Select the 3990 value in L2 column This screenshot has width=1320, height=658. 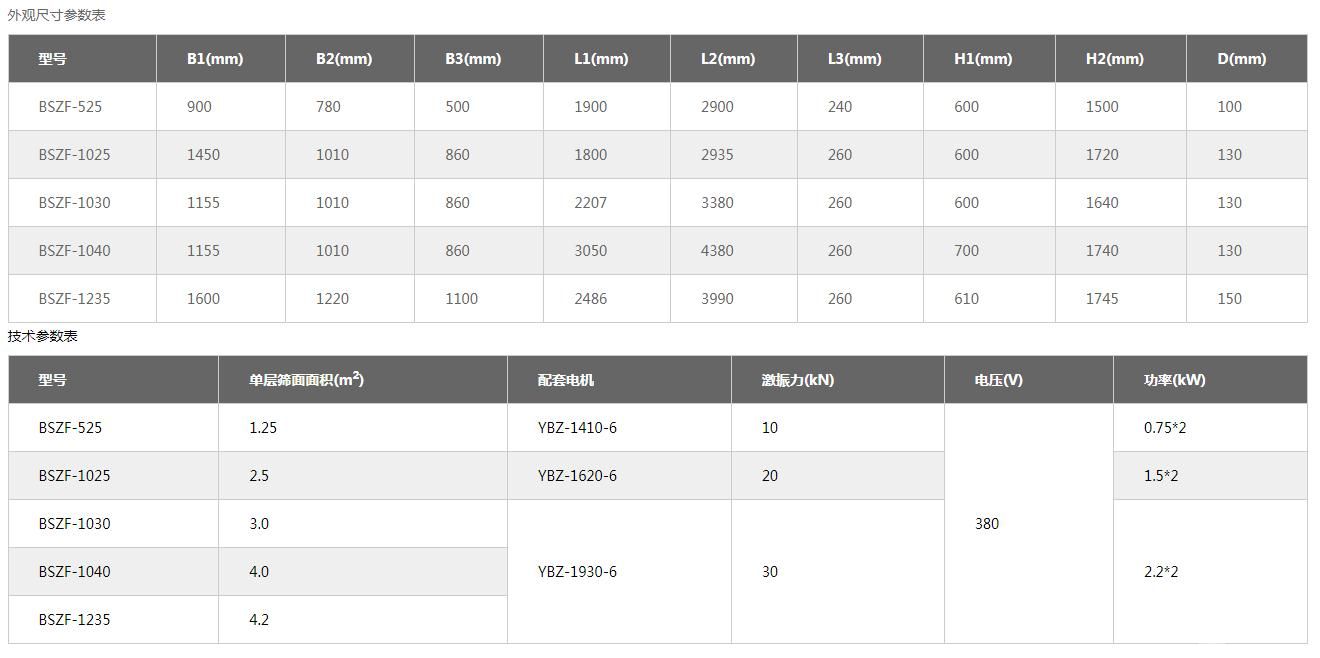pos(717,299)
